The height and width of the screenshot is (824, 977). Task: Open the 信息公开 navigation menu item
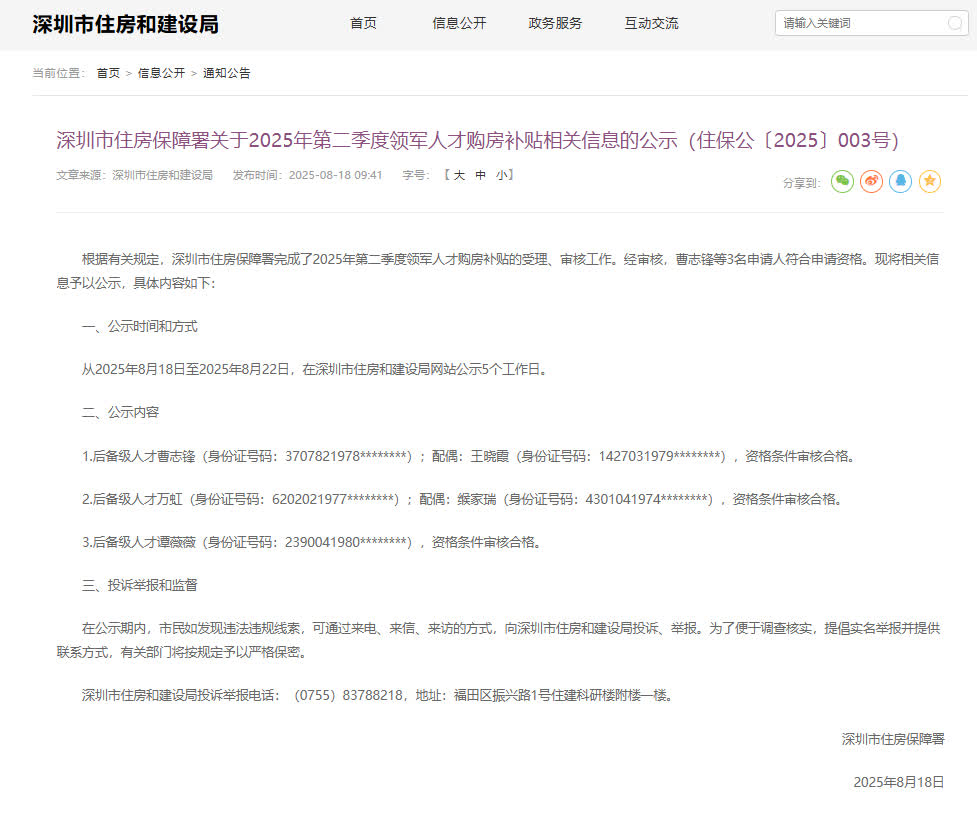(x=459, y=23)
